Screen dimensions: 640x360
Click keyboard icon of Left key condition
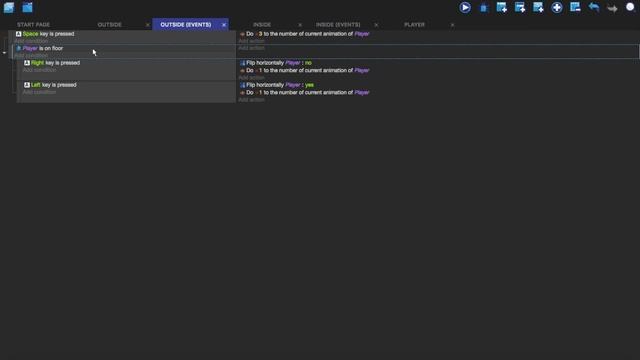[27, 85]
